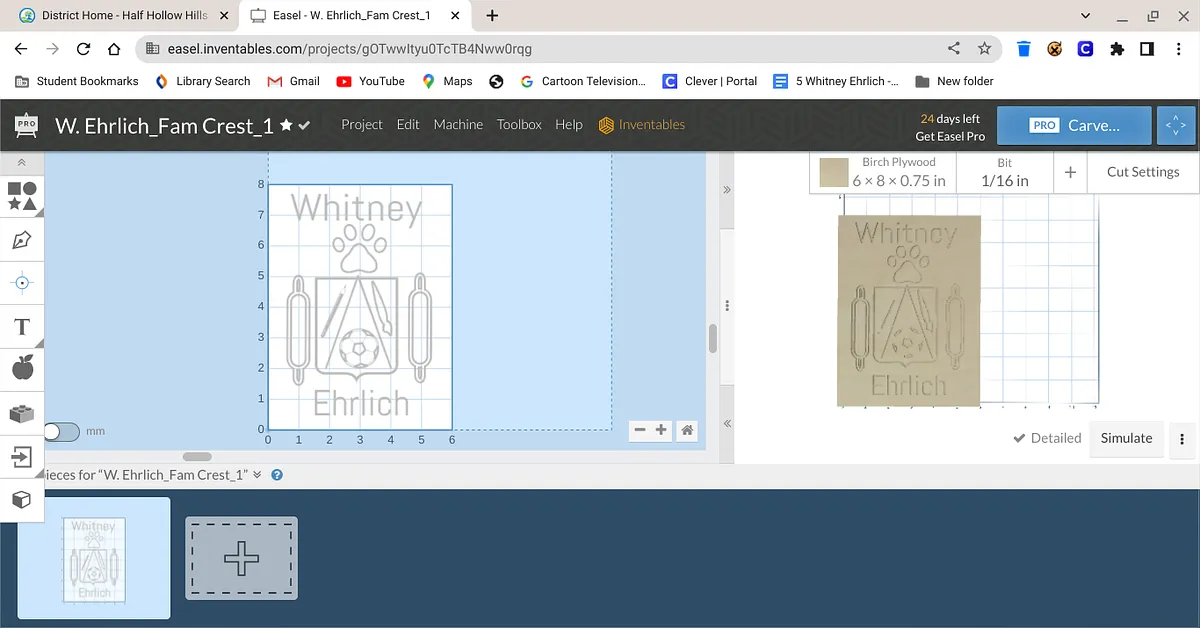Open Birch Plywood material settings
1200x628 pixels.
point(882,172)
